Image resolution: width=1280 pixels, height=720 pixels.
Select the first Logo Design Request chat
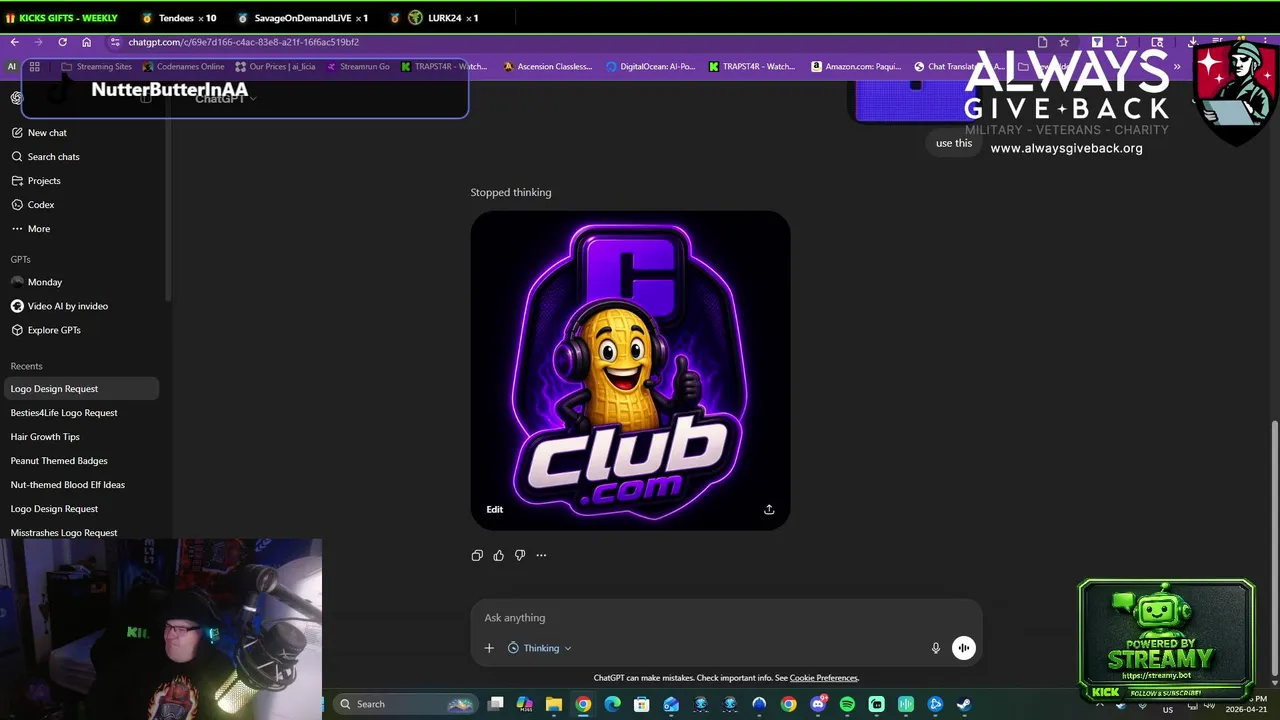[x=80, y=389]
